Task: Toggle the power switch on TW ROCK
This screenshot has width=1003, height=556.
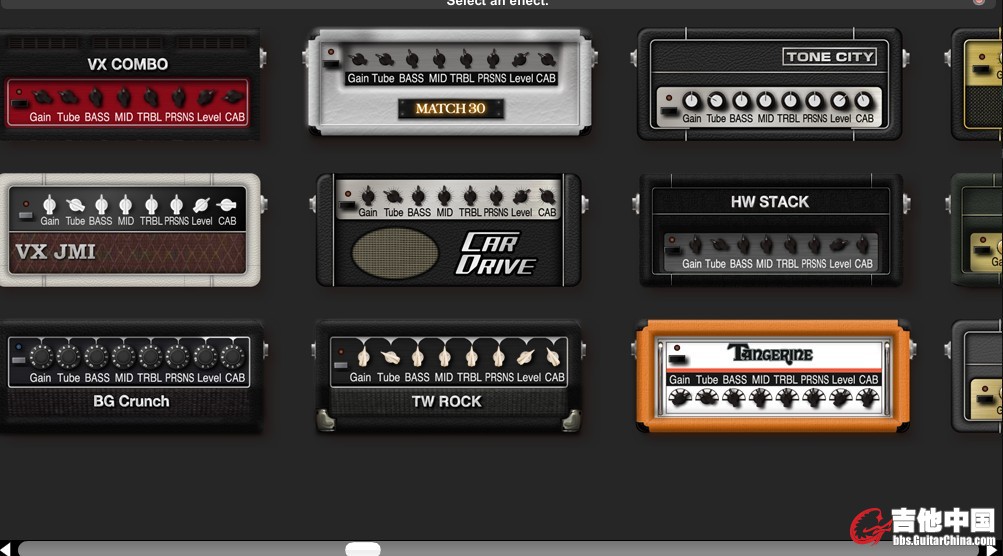Action: click(x=340, y=365)
